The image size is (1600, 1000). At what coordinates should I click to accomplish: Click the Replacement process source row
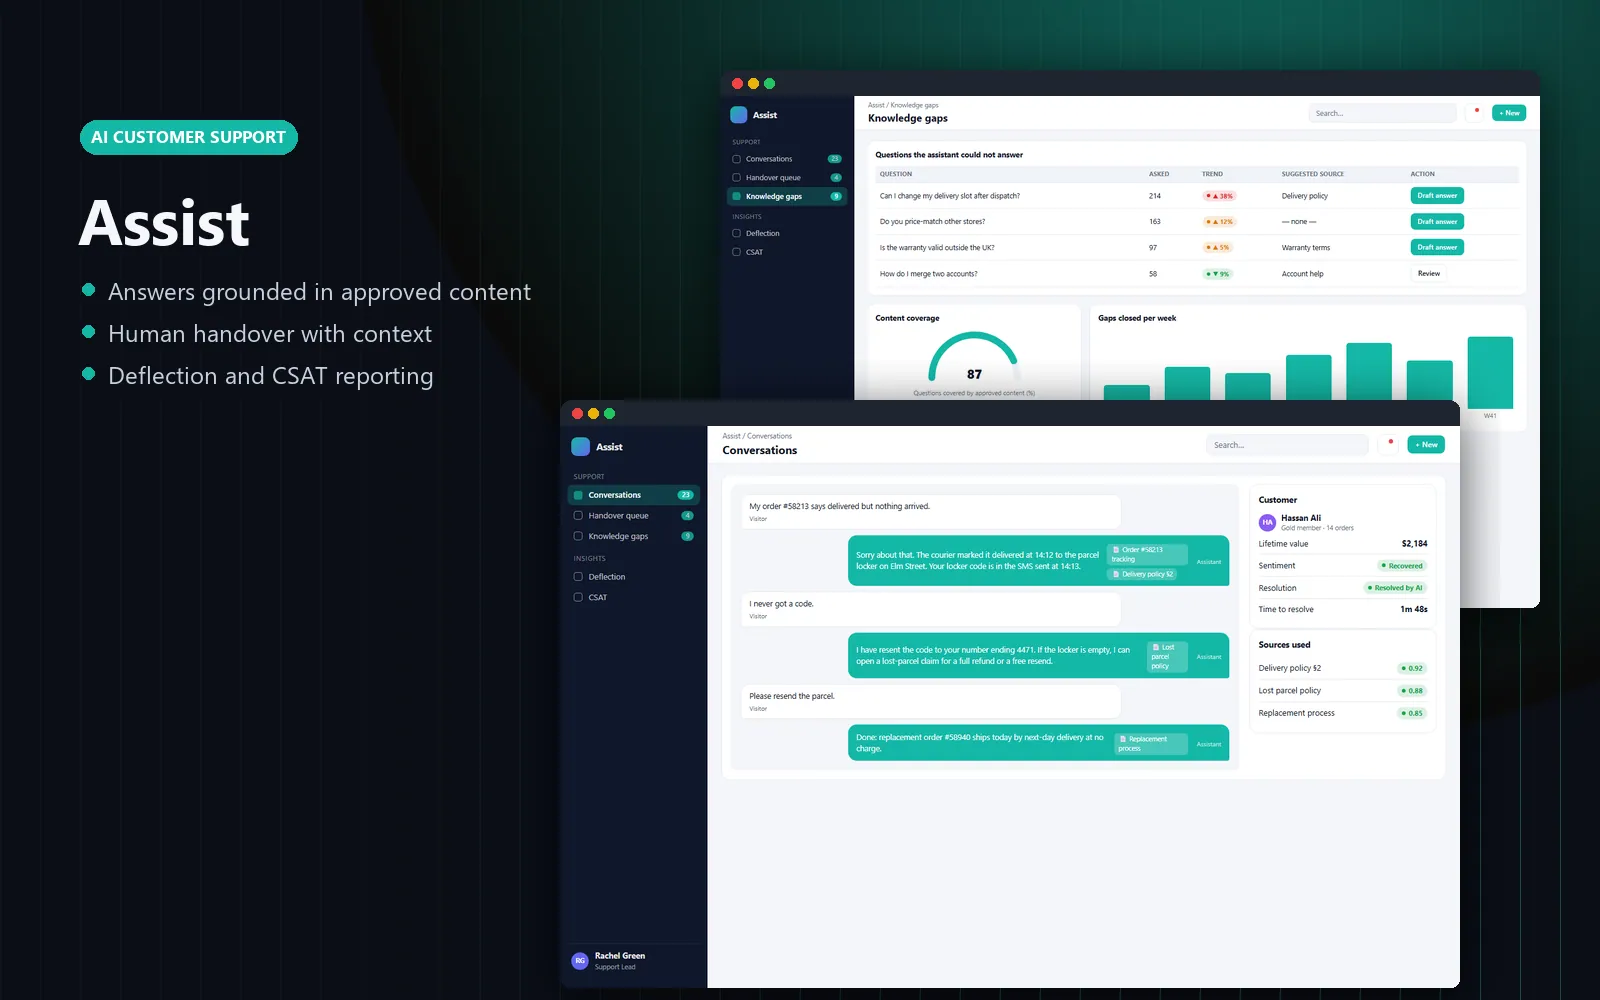[x=1342, y=713]
